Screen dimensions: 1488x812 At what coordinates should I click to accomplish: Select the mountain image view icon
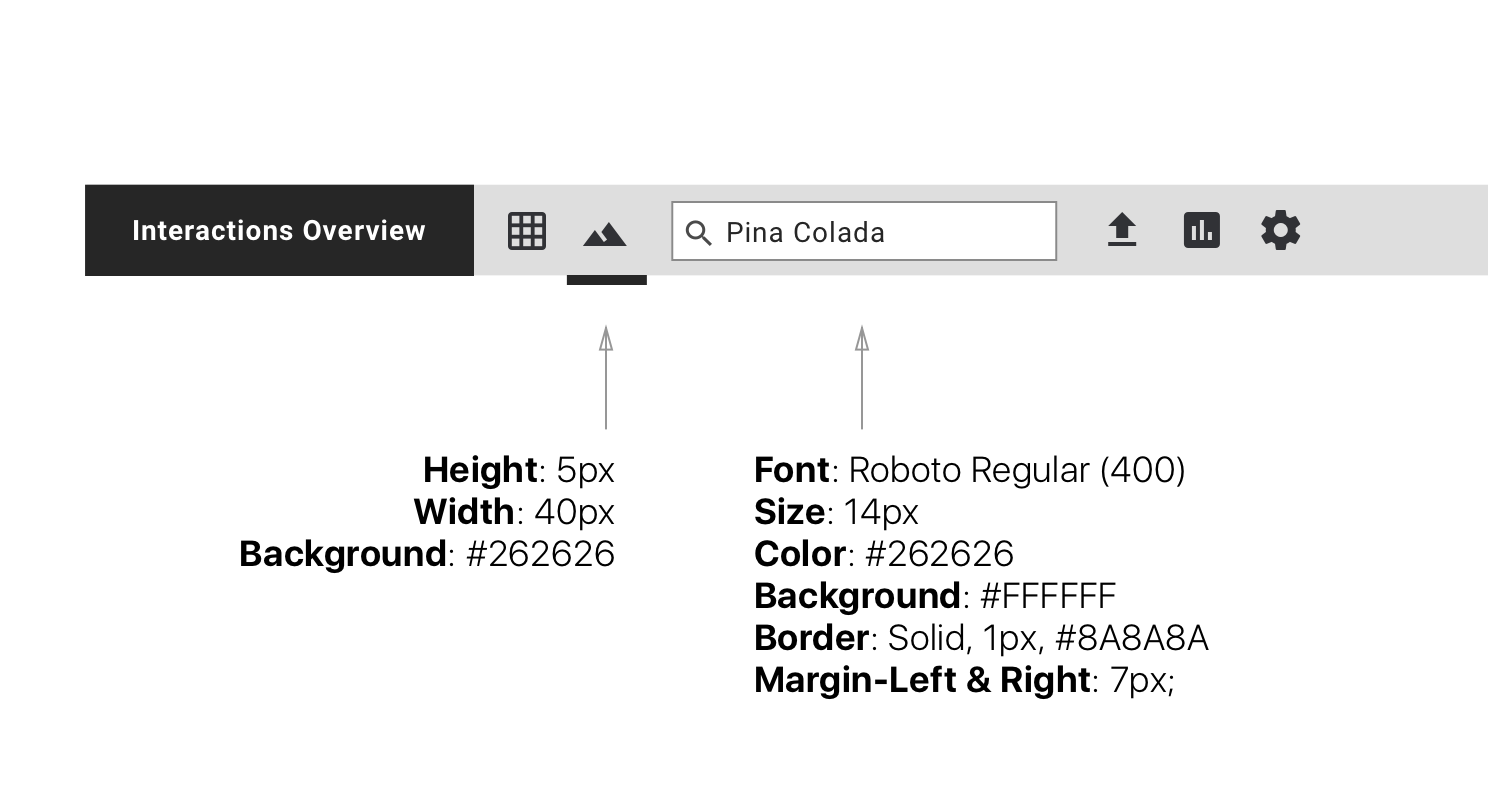pyautogui.click(x=604, y=235)
